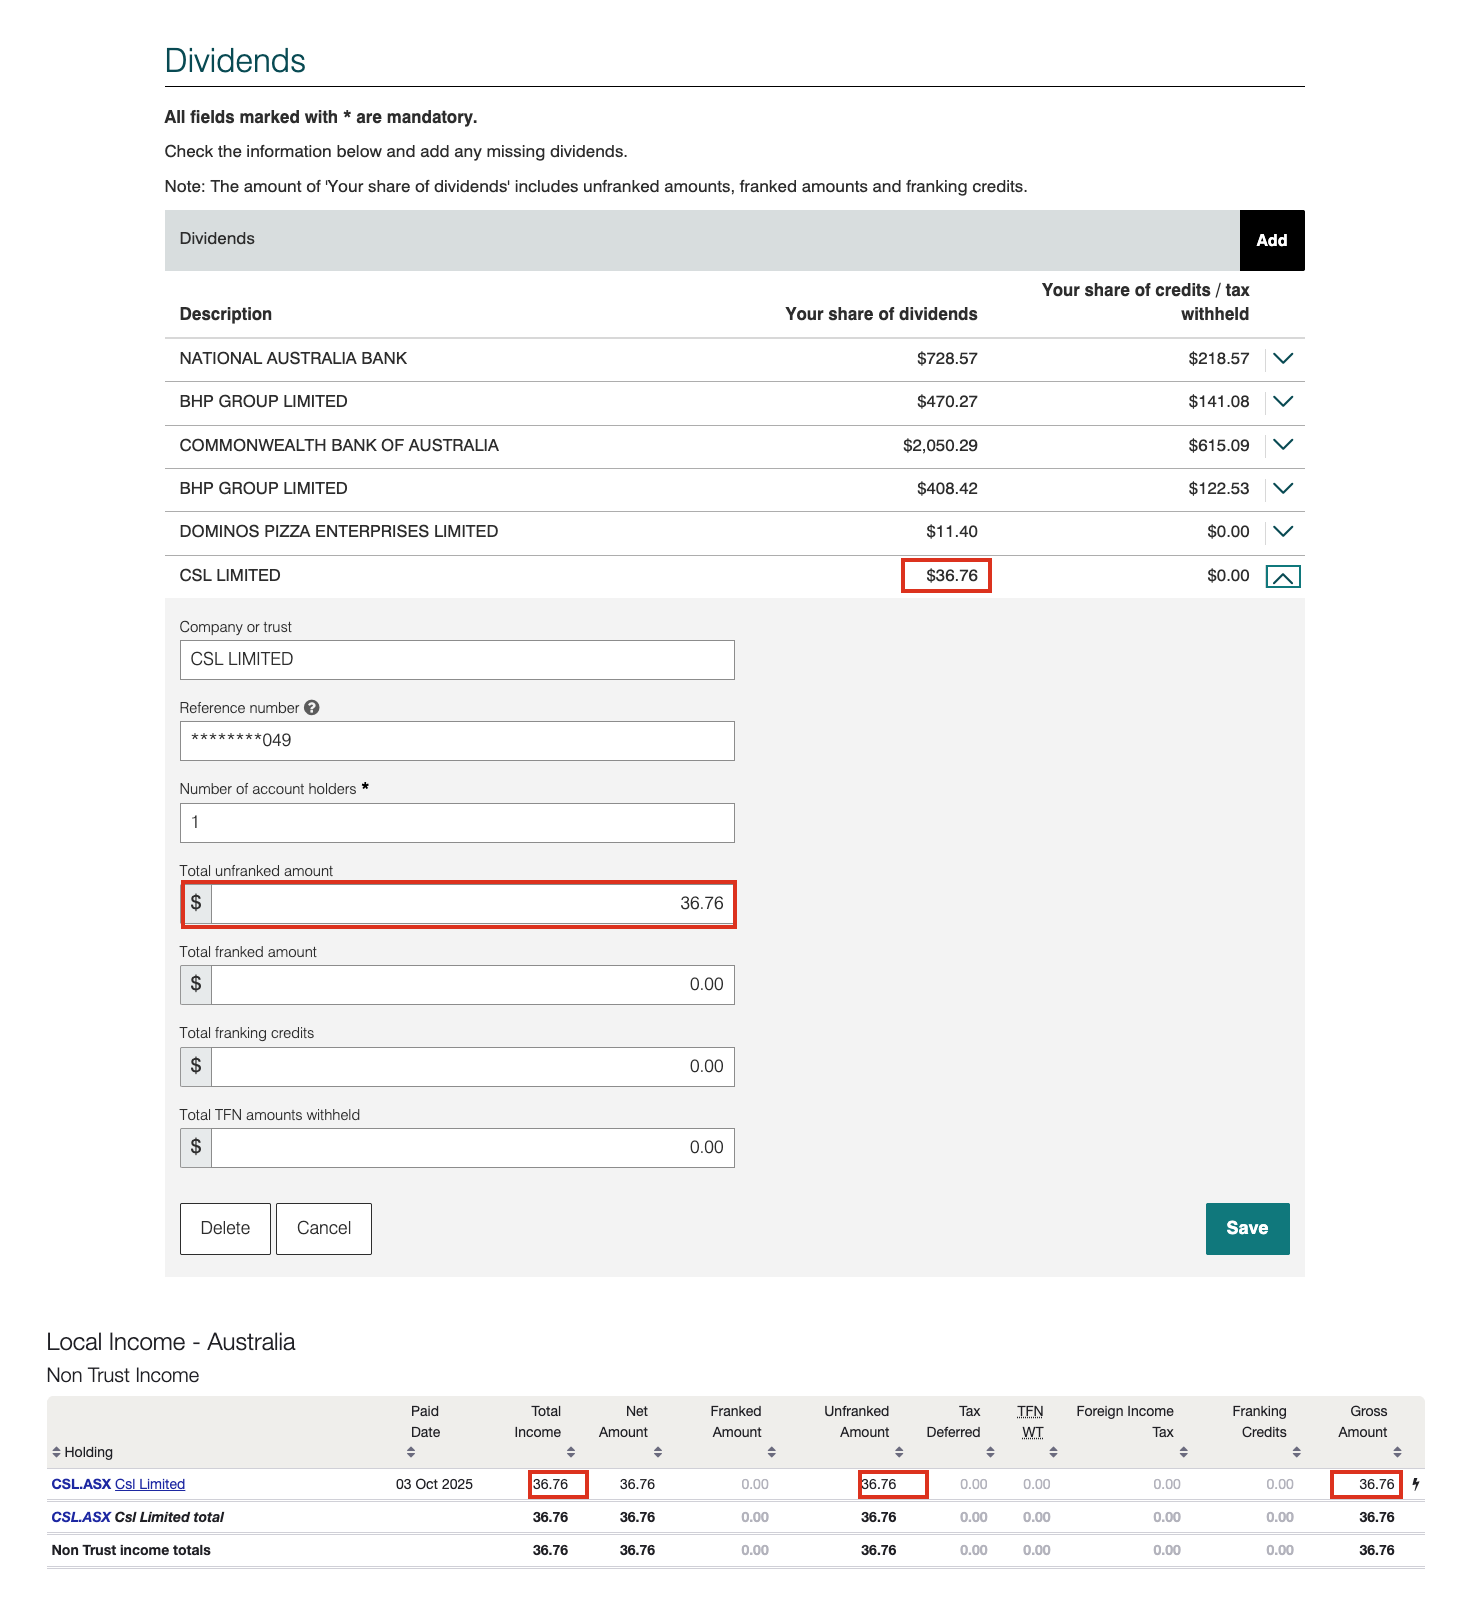The width and height of the screenshot is (1471, 1615).
Task: Expand the Dominos Pizza Enterprises row
Action: pyautogui.click(x=1283, y=531)
